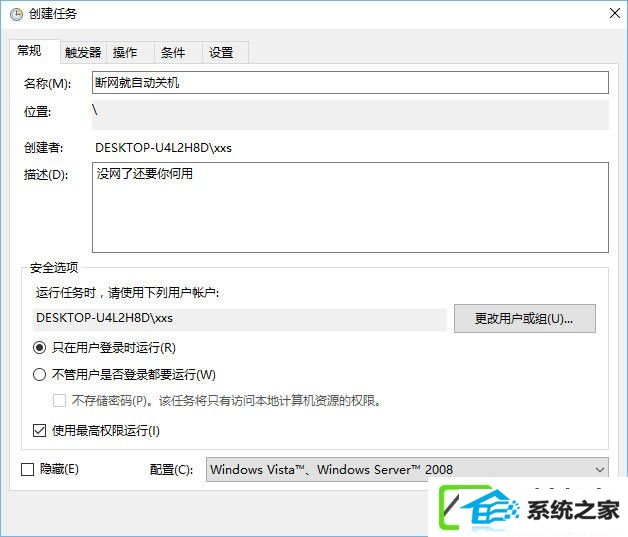Uncheck 使用最高权限运行 checkbox
This screenshot has height=537, width=628.
pos(39,431)
